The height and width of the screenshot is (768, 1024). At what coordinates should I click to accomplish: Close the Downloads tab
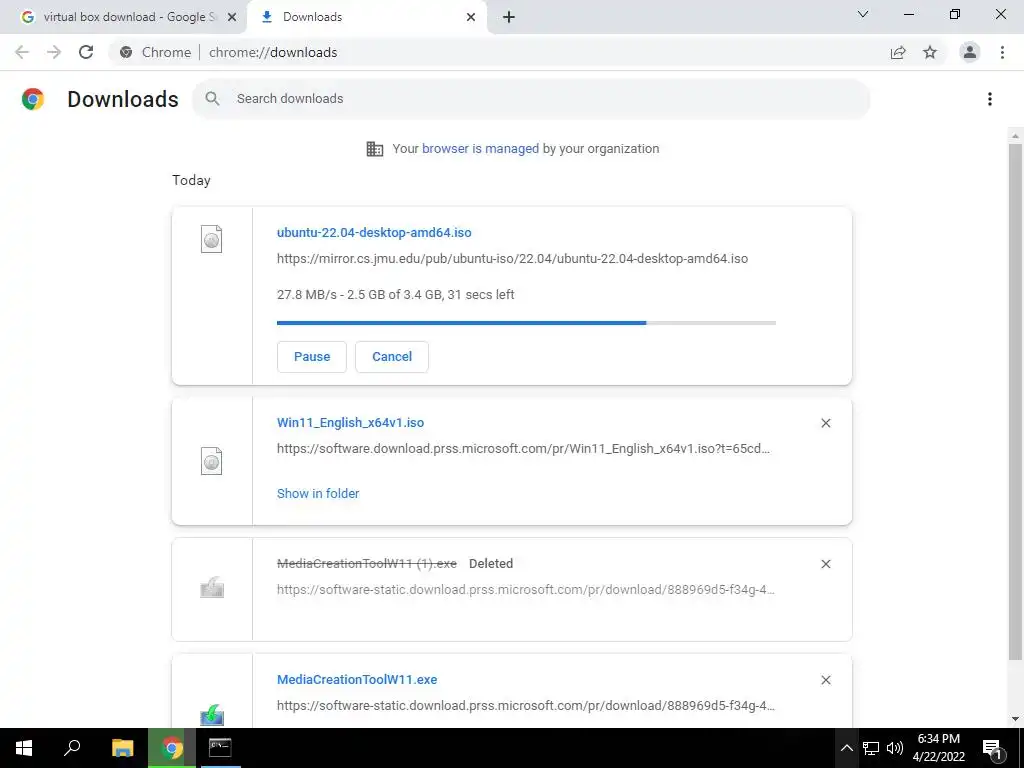pos(470,17)
